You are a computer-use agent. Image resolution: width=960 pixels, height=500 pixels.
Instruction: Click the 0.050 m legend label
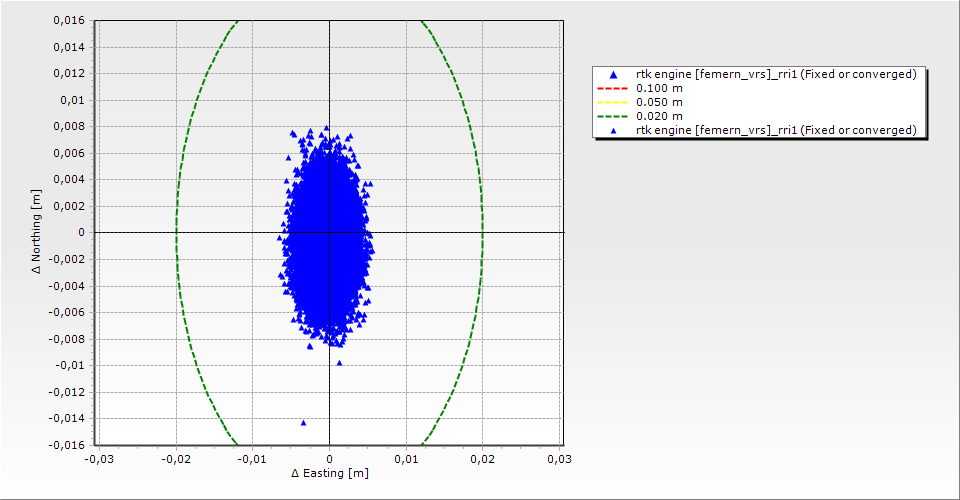(659, 103)
